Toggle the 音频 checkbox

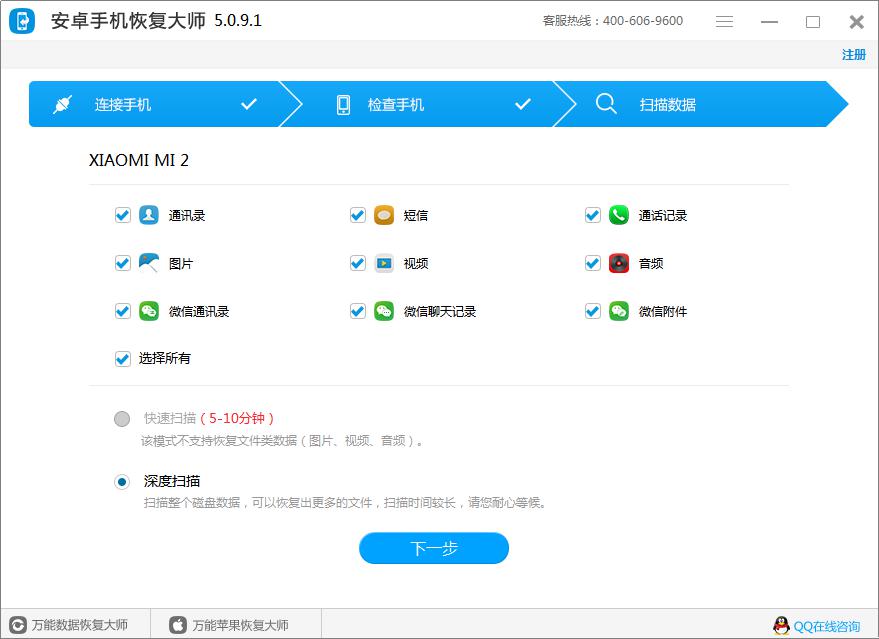593,263
